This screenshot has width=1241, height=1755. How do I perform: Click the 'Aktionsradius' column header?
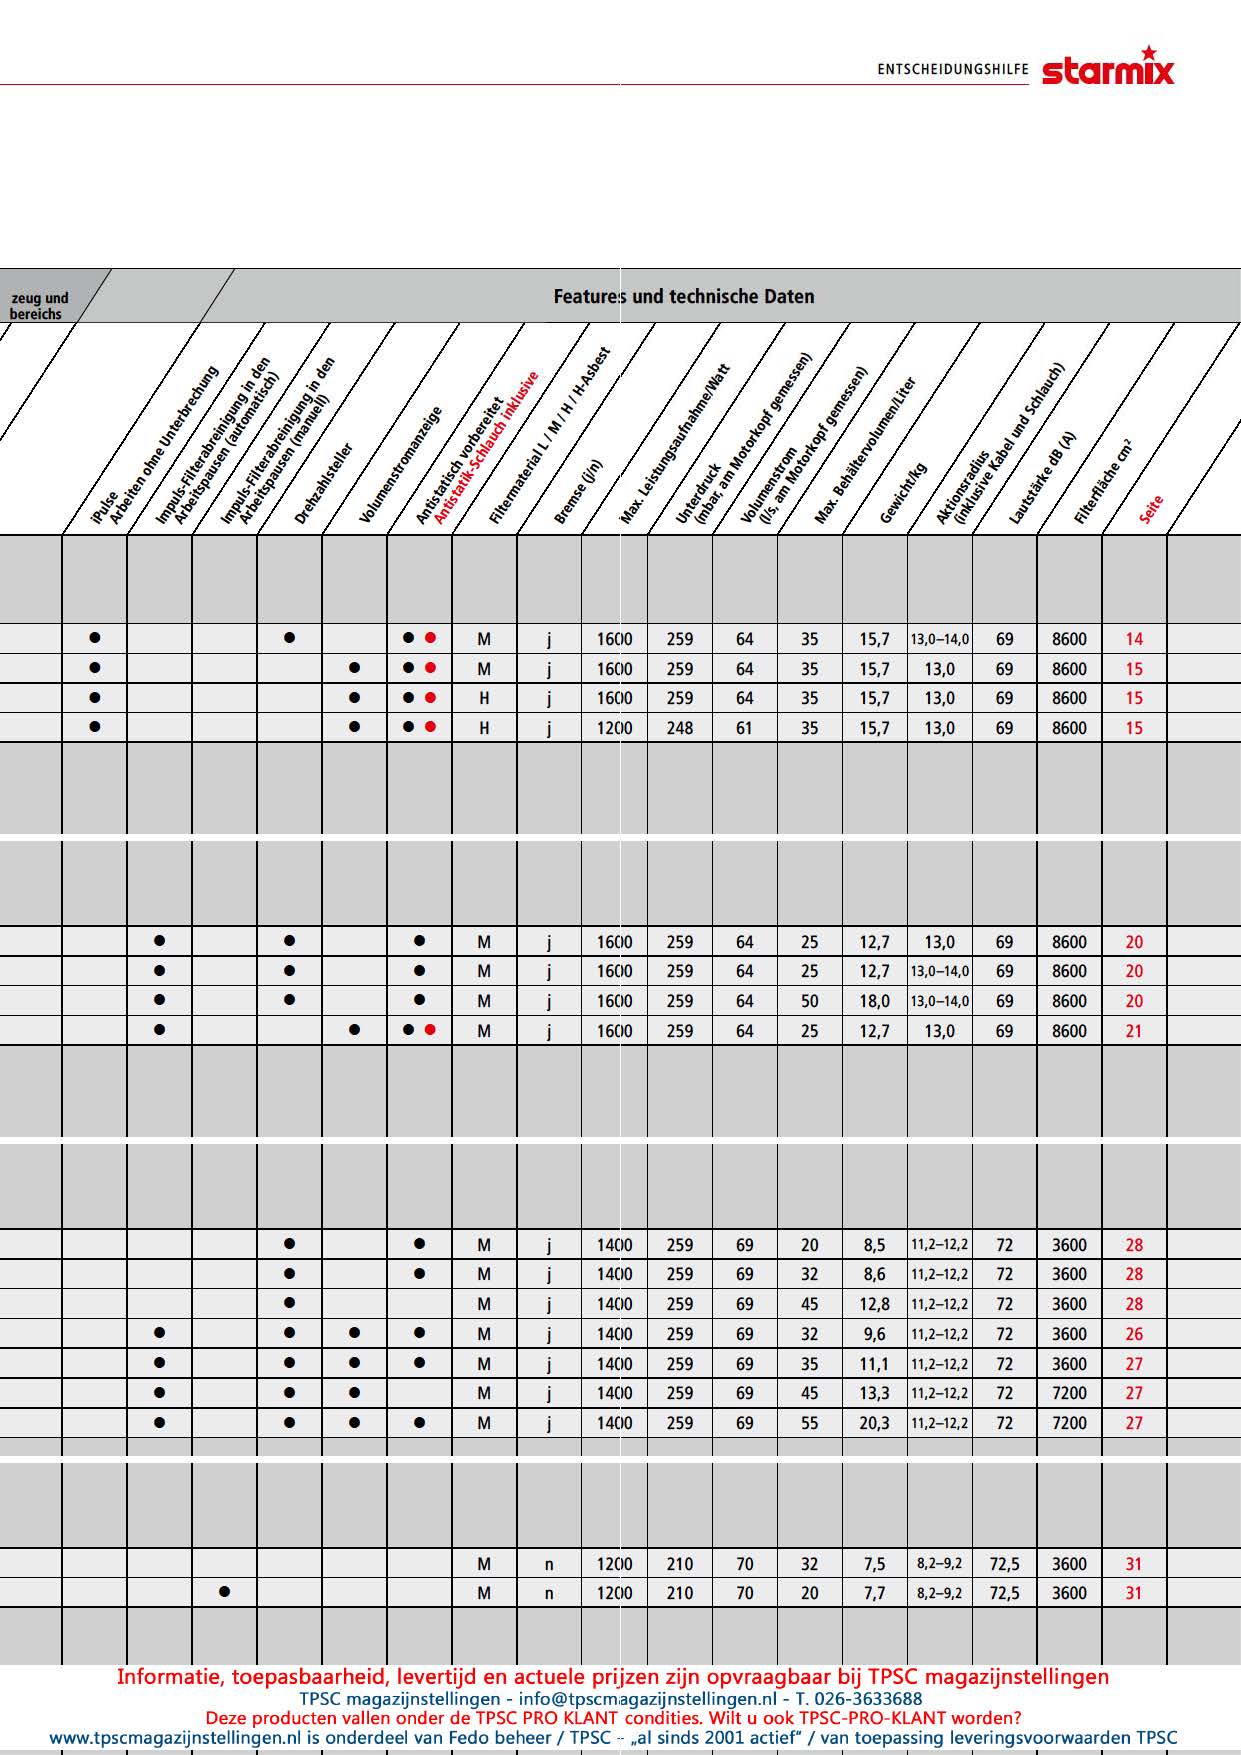pyautogui.click(x=963, y=486)
